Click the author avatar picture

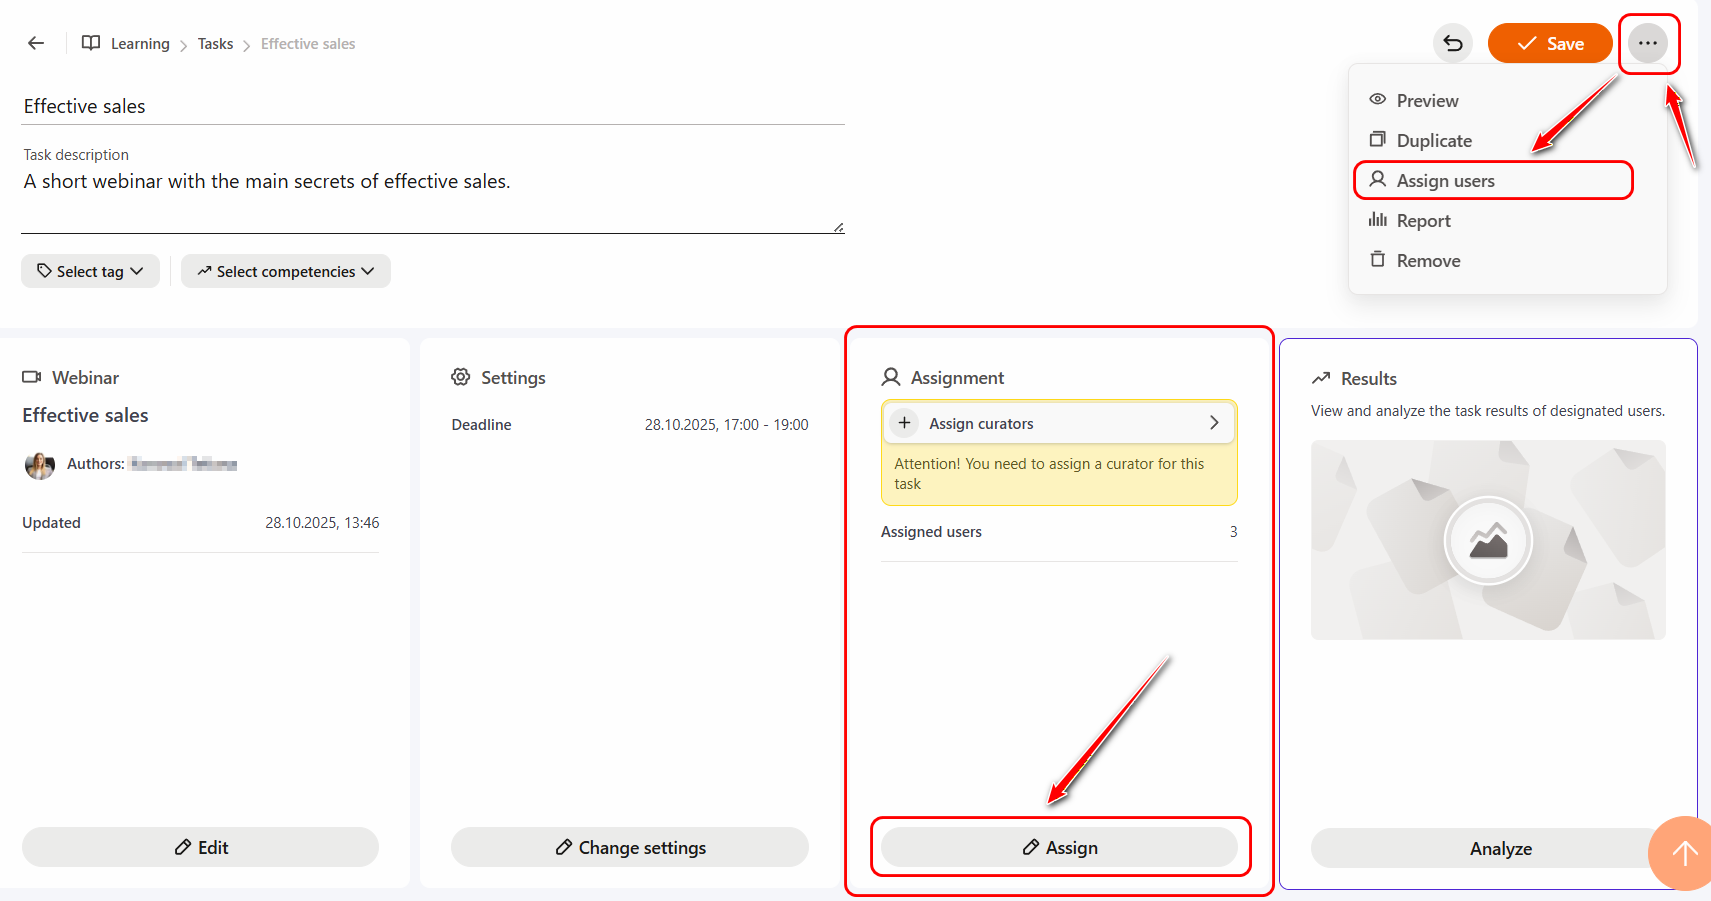click(40, 465)
